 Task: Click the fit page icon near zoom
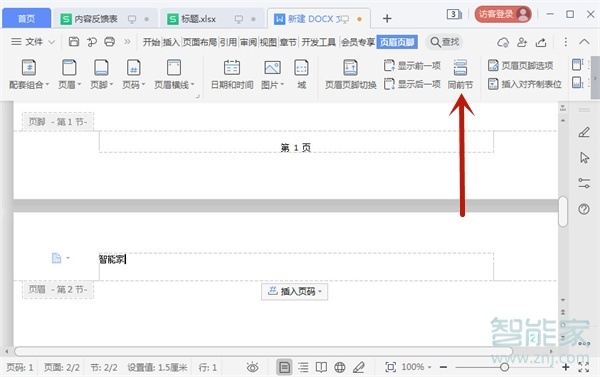tap(391, 367)
